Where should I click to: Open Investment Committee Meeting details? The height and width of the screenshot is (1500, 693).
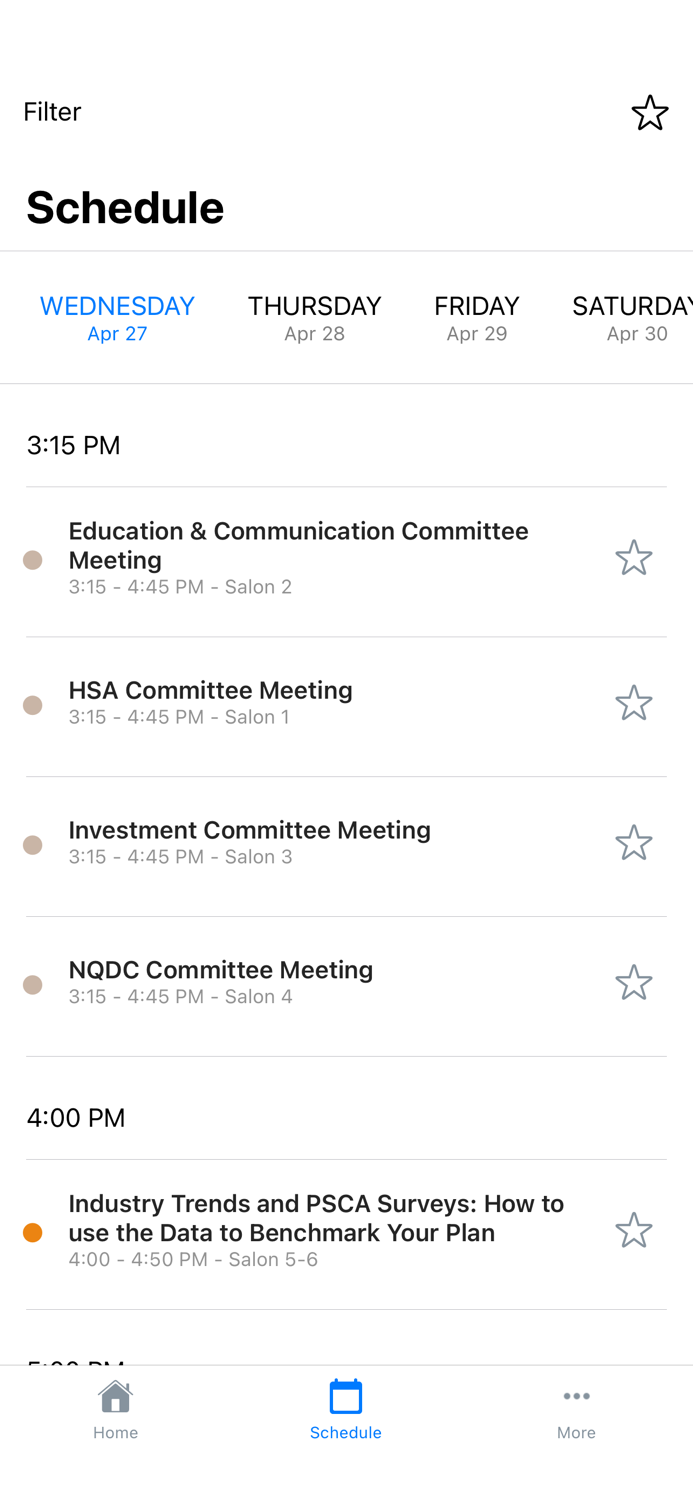pyautogui.click(x=249, y=841)
